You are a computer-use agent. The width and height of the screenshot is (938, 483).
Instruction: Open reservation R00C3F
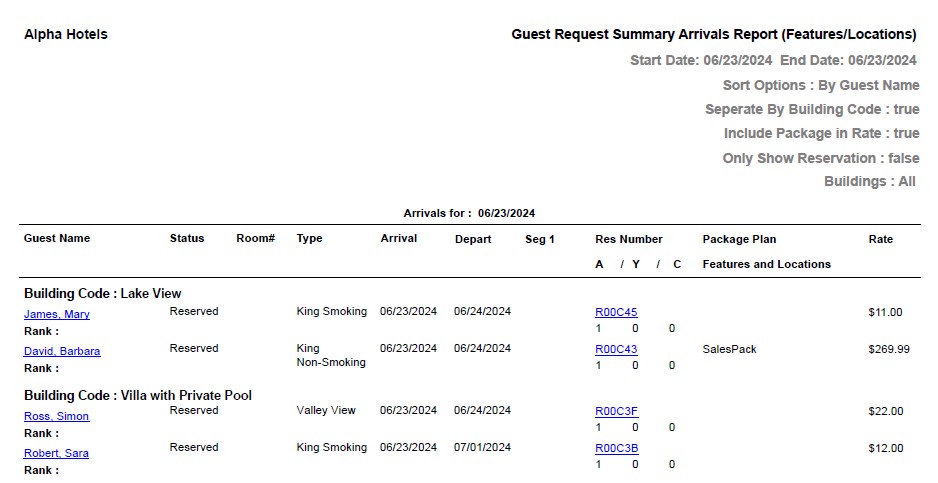pos(616,411)
